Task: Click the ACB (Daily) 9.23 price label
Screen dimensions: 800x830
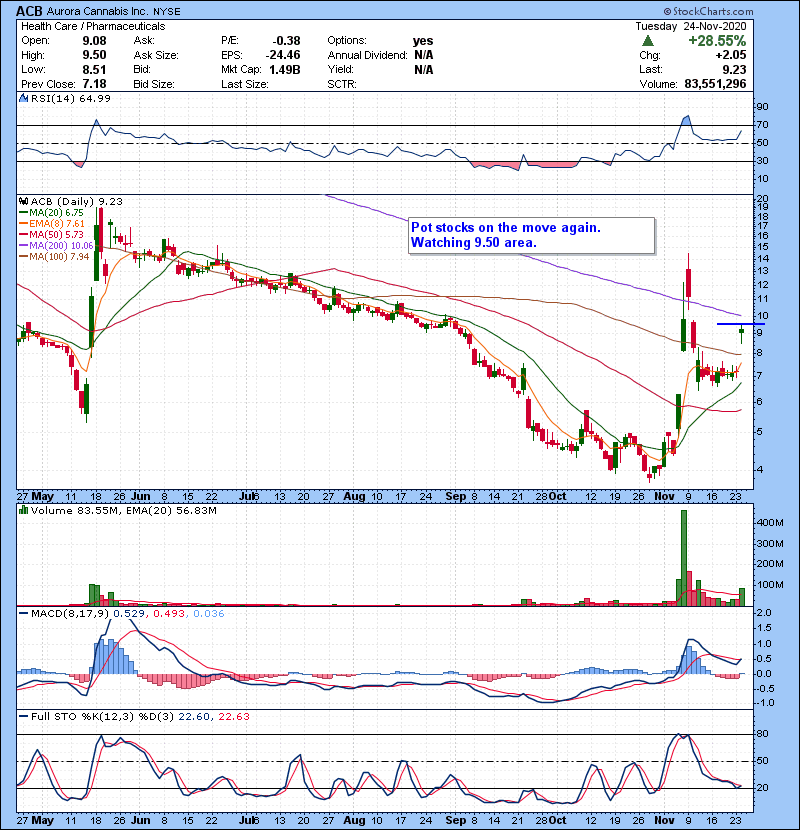Action: pyautogui.click(x=77, y=202)
